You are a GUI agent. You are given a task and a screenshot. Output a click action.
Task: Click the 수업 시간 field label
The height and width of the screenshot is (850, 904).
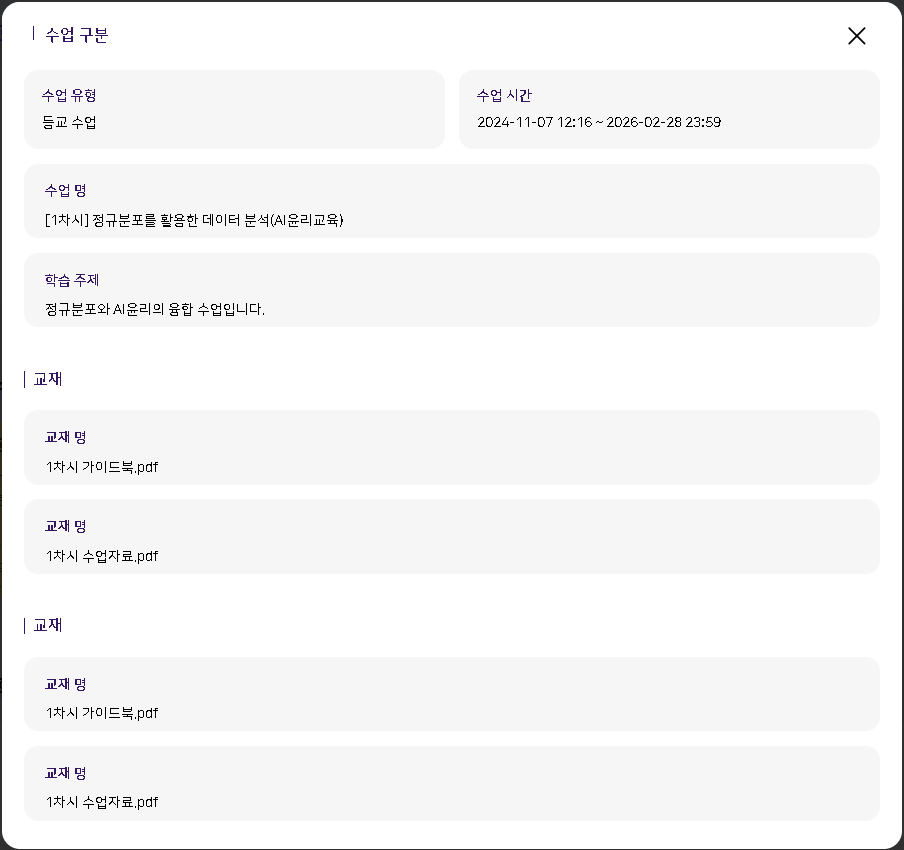504,96
